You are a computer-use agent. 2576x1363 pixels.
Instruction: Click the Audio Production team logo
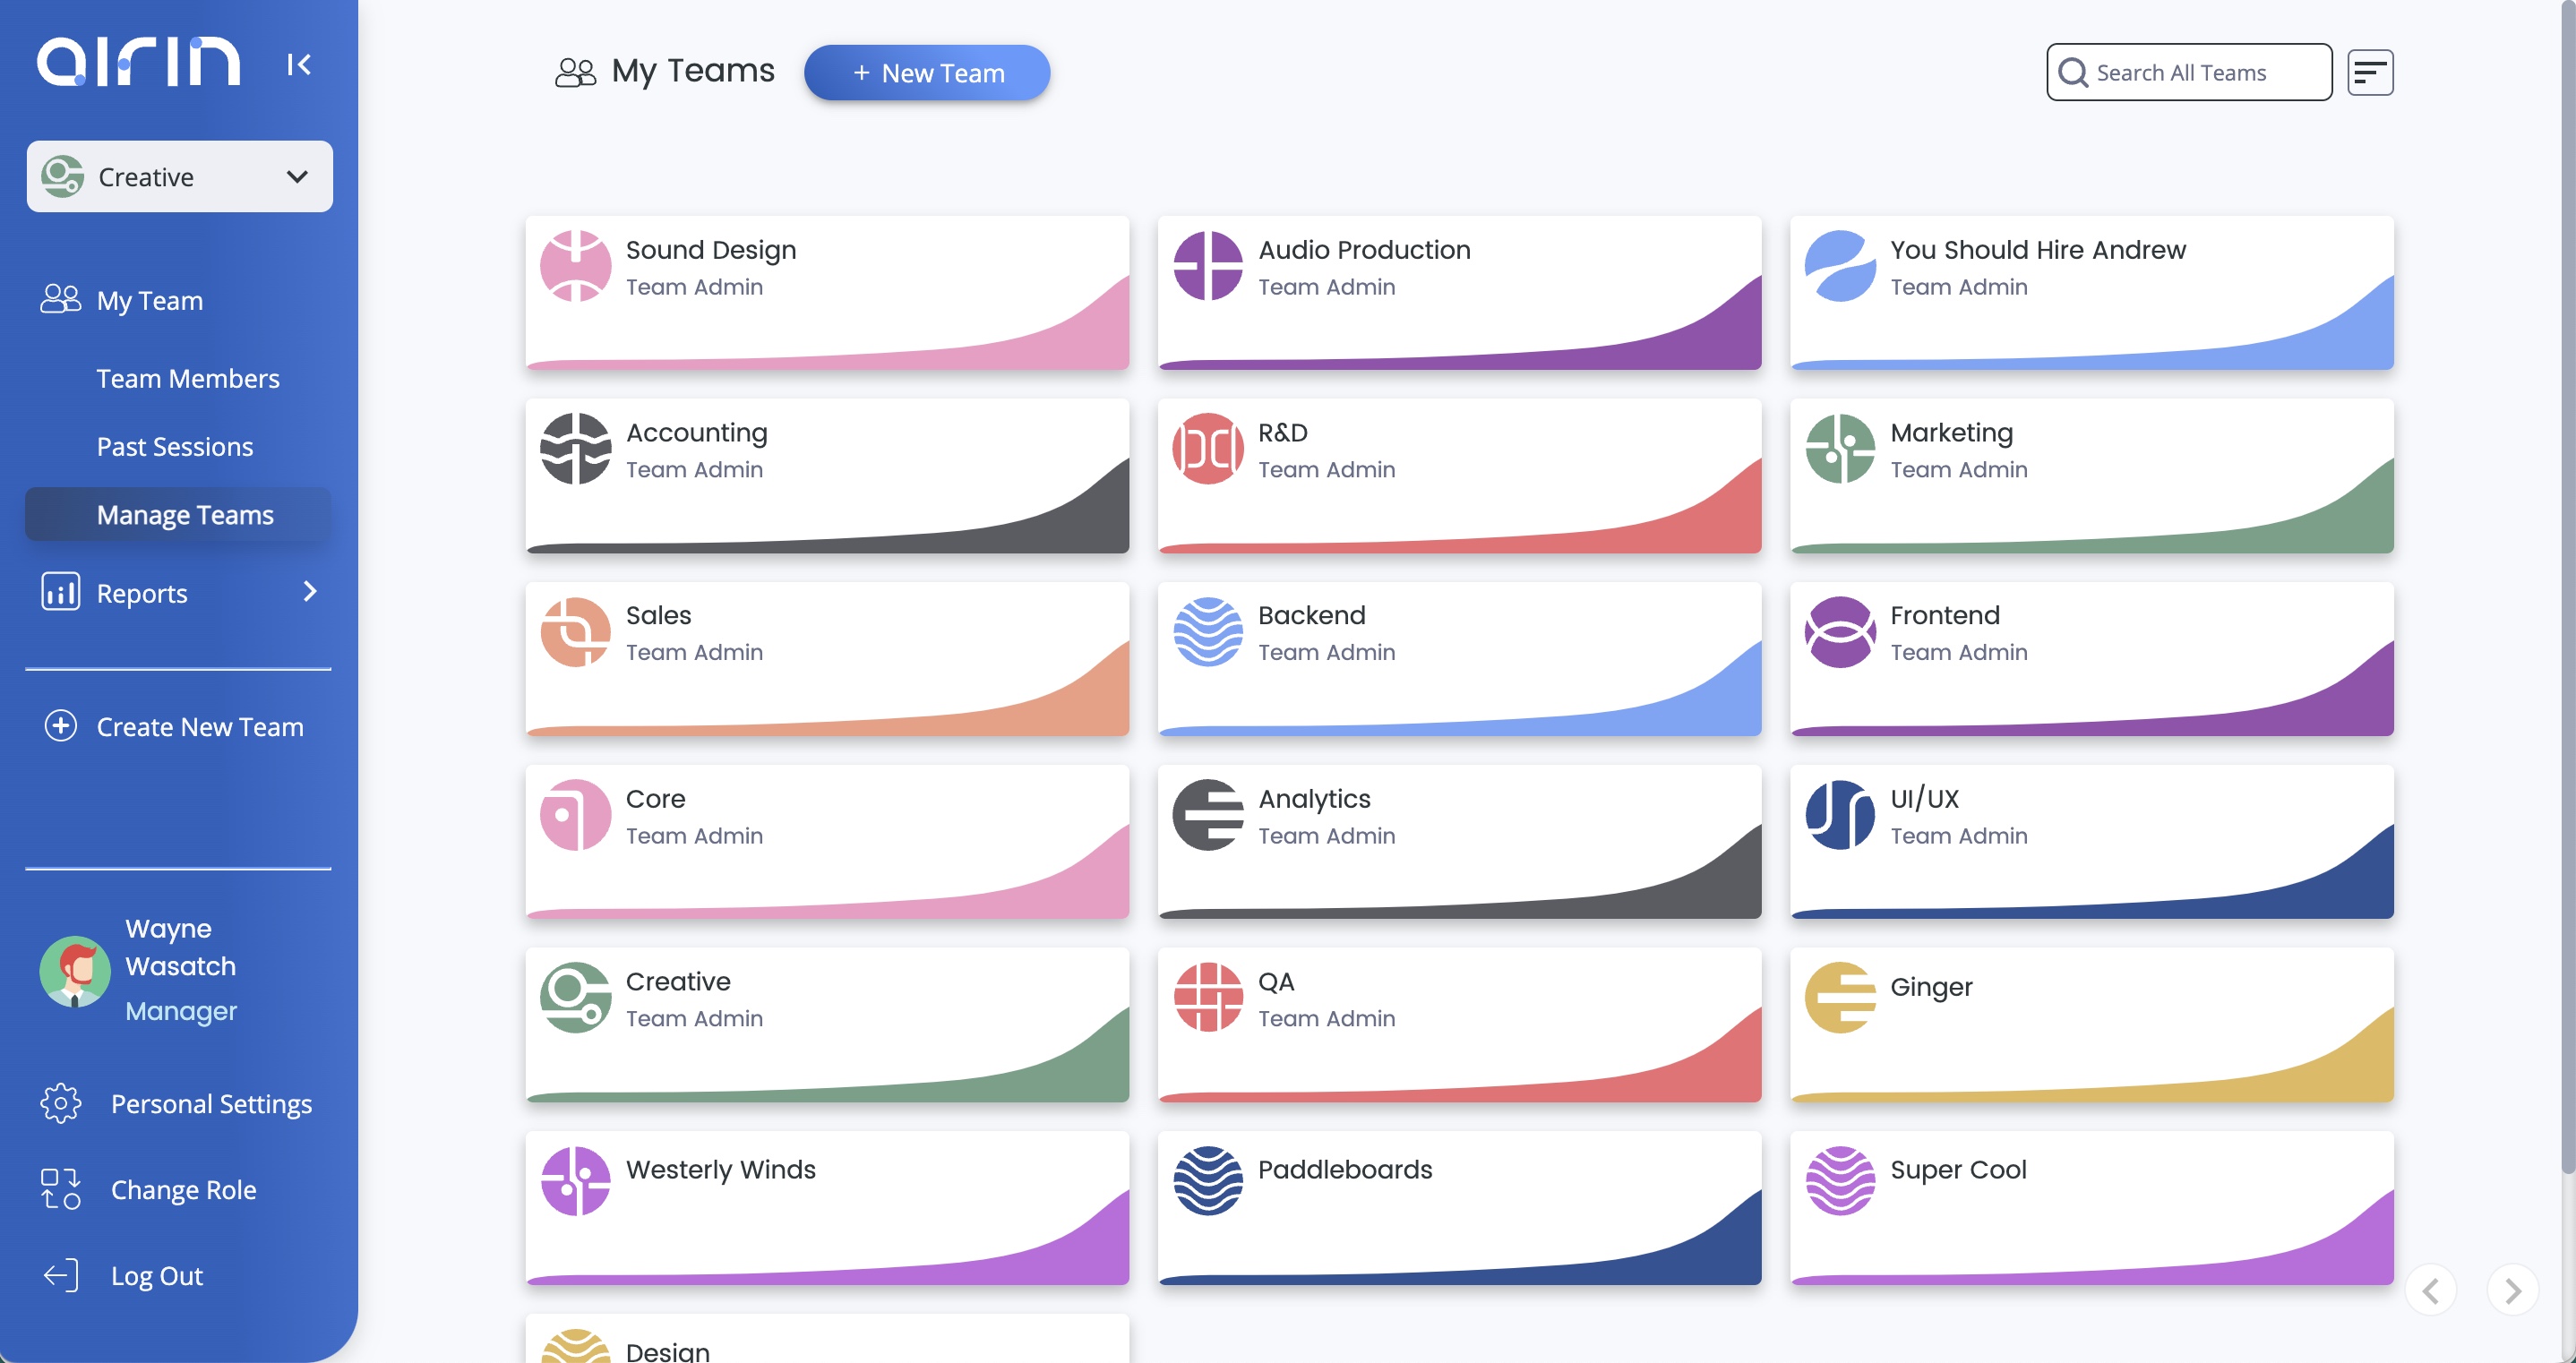[x=1208, y=265]
